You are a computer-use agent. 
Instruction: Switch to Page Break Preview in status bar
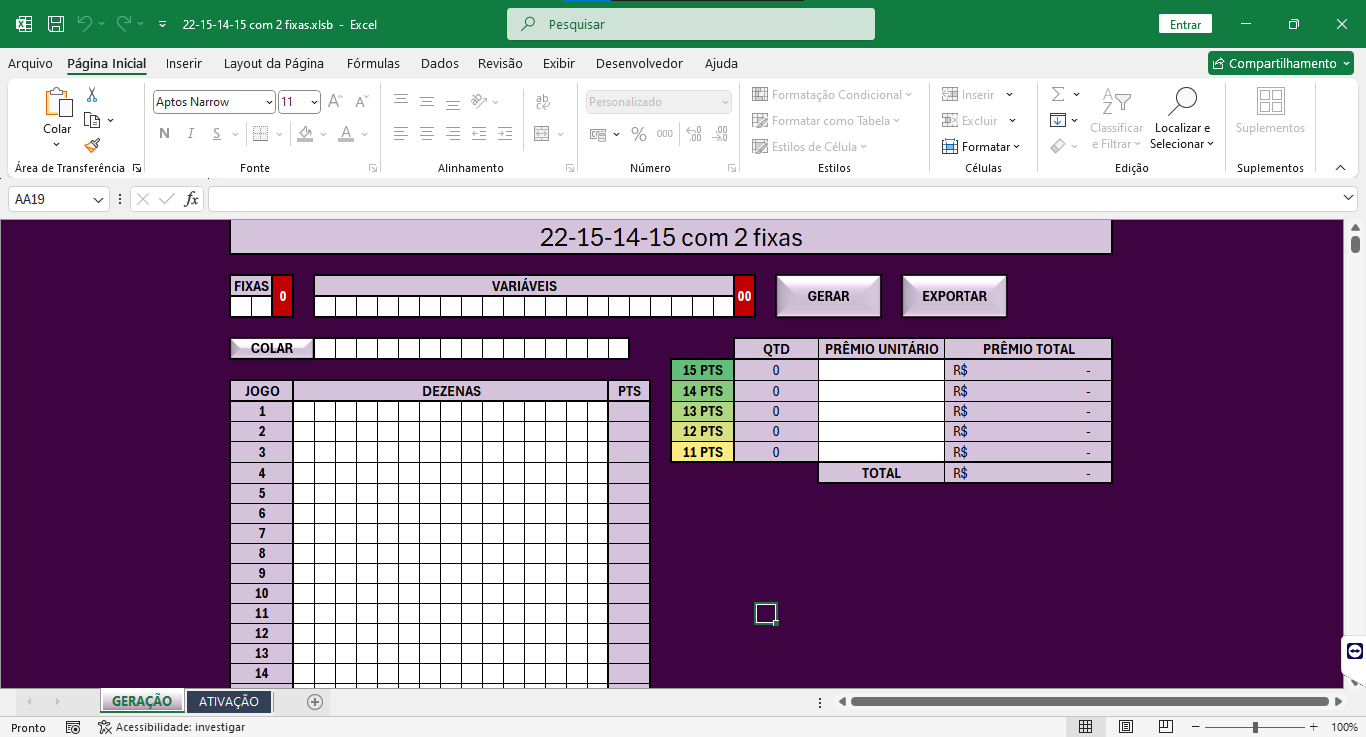pos(1166,727)
